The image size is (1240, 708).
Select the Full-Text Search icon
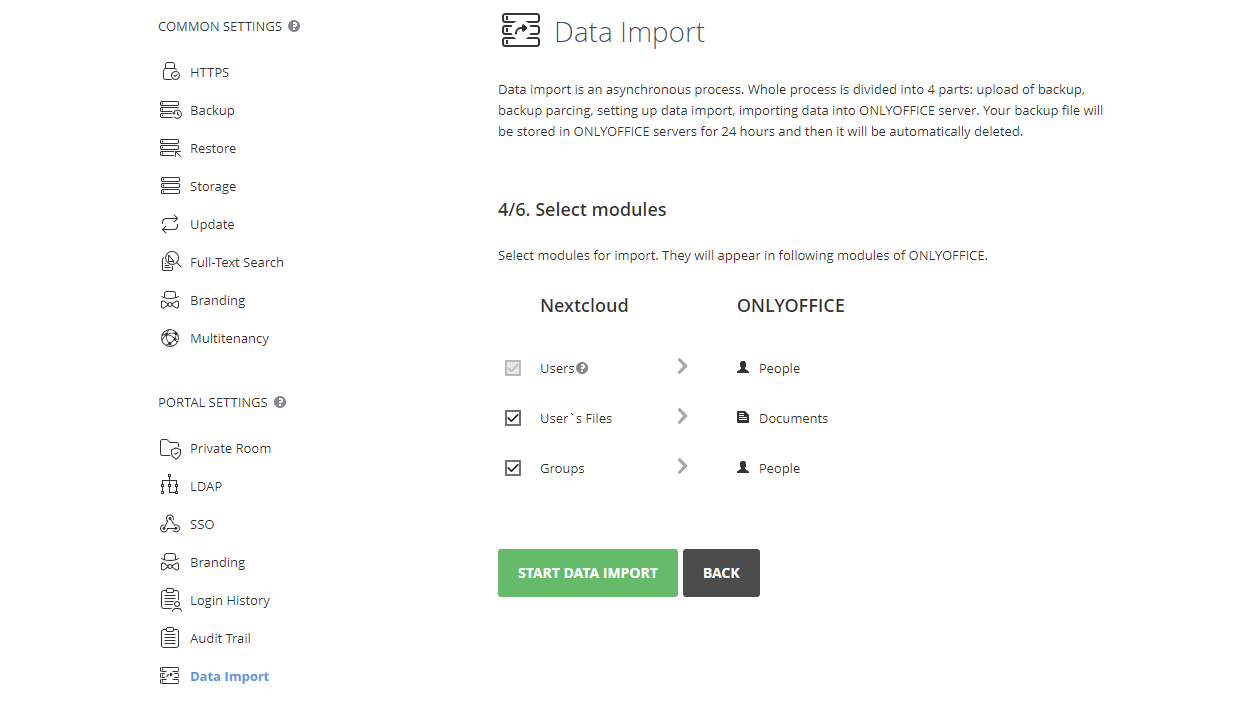pos(169,261)
